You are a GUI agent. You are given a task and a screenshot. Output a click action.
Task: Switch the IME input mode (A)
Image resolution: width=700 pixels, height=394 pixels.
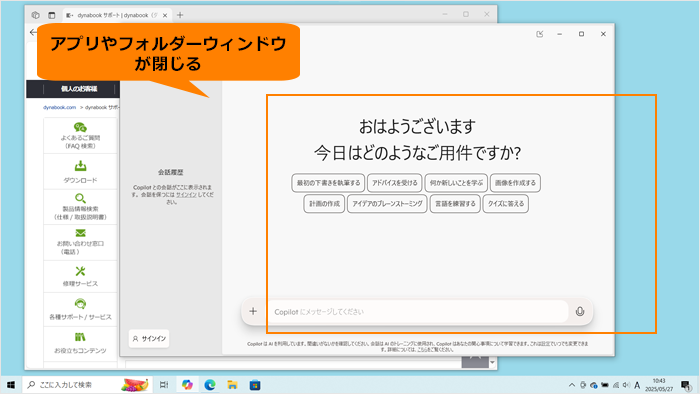[637, 385]
